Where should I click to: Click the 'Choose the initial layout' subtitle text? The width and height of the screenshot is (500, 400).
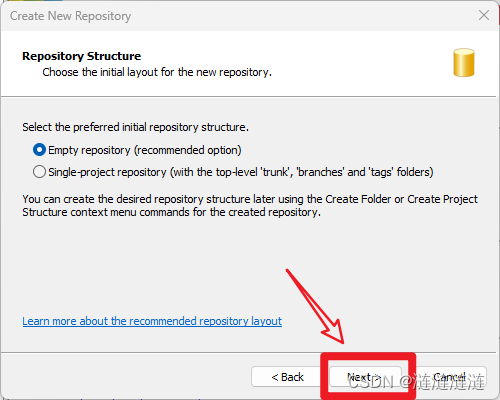pyautogui.click(x=157, y=72)
